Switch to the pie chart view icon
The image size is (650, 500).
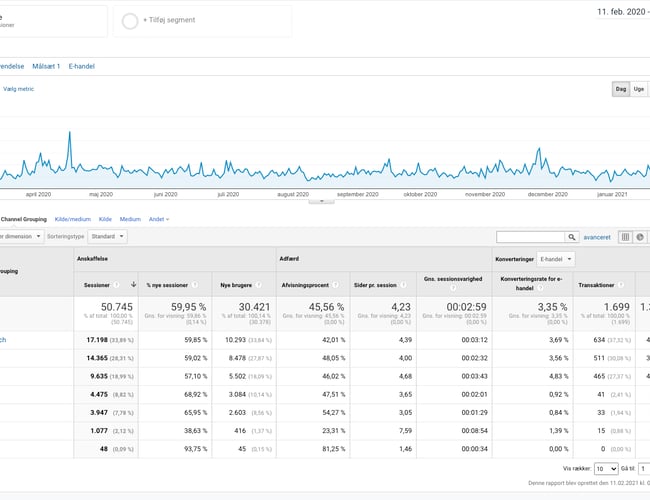(x=640, y=237)
